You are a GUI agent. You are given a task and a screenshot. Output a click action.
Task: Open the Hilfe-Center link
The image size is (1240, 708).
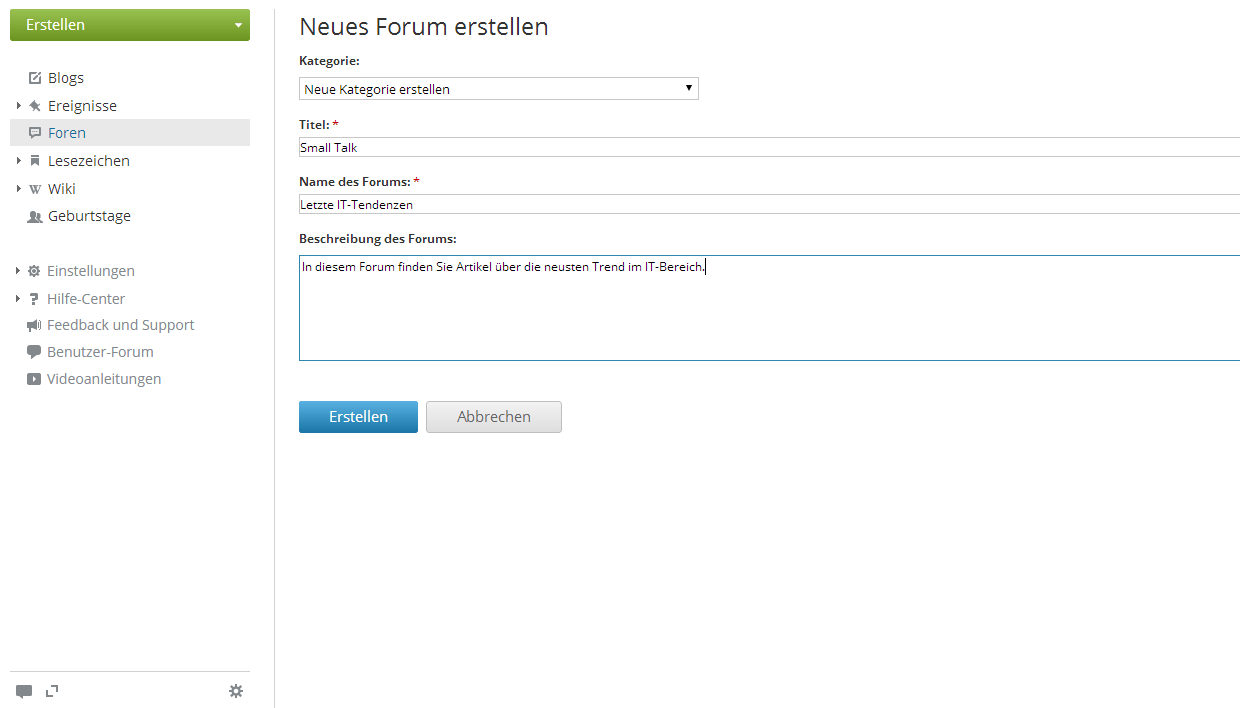pos(86,299)
